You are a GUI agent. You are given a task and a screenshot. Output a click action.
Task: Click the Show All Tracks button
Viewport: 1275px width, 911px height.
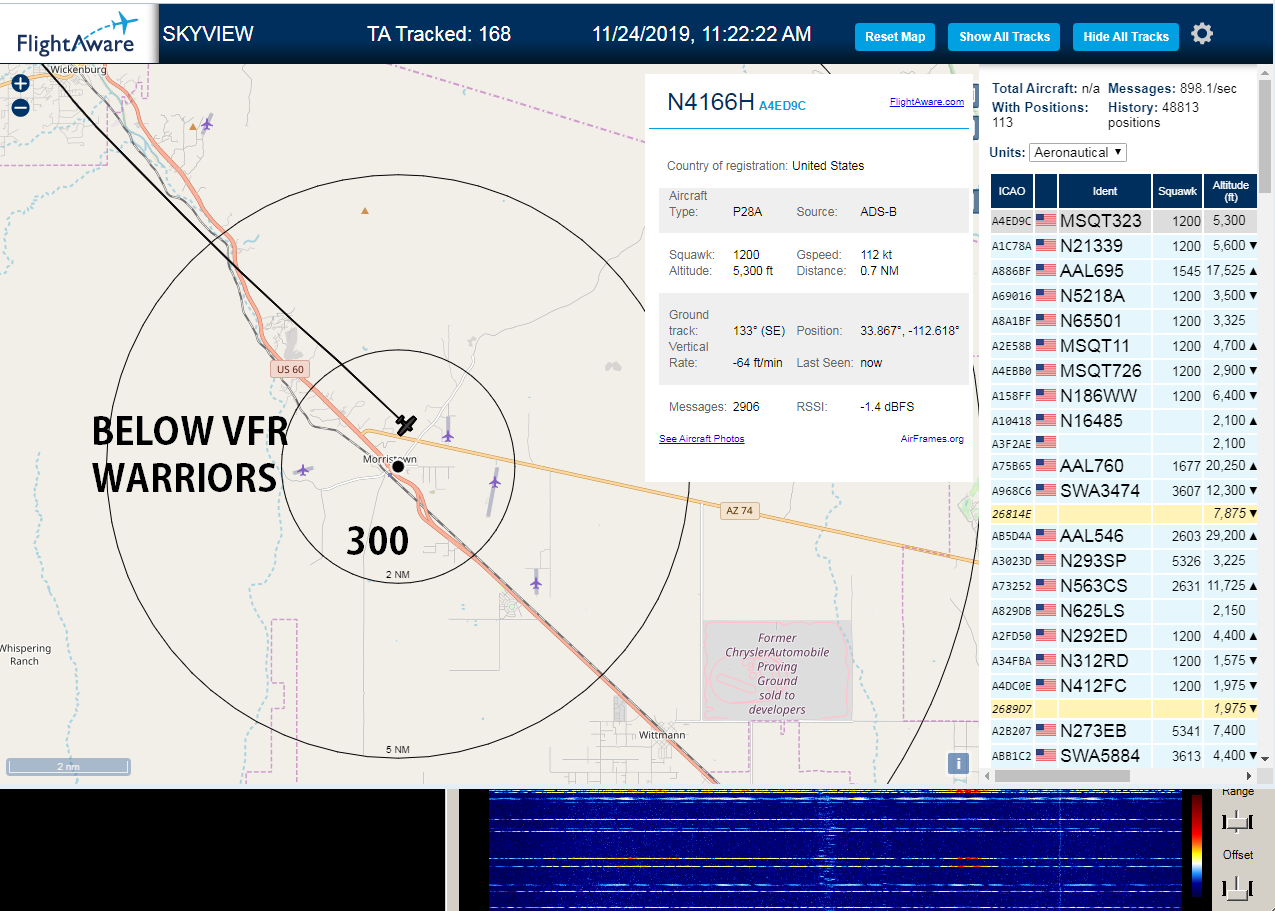1004,37
